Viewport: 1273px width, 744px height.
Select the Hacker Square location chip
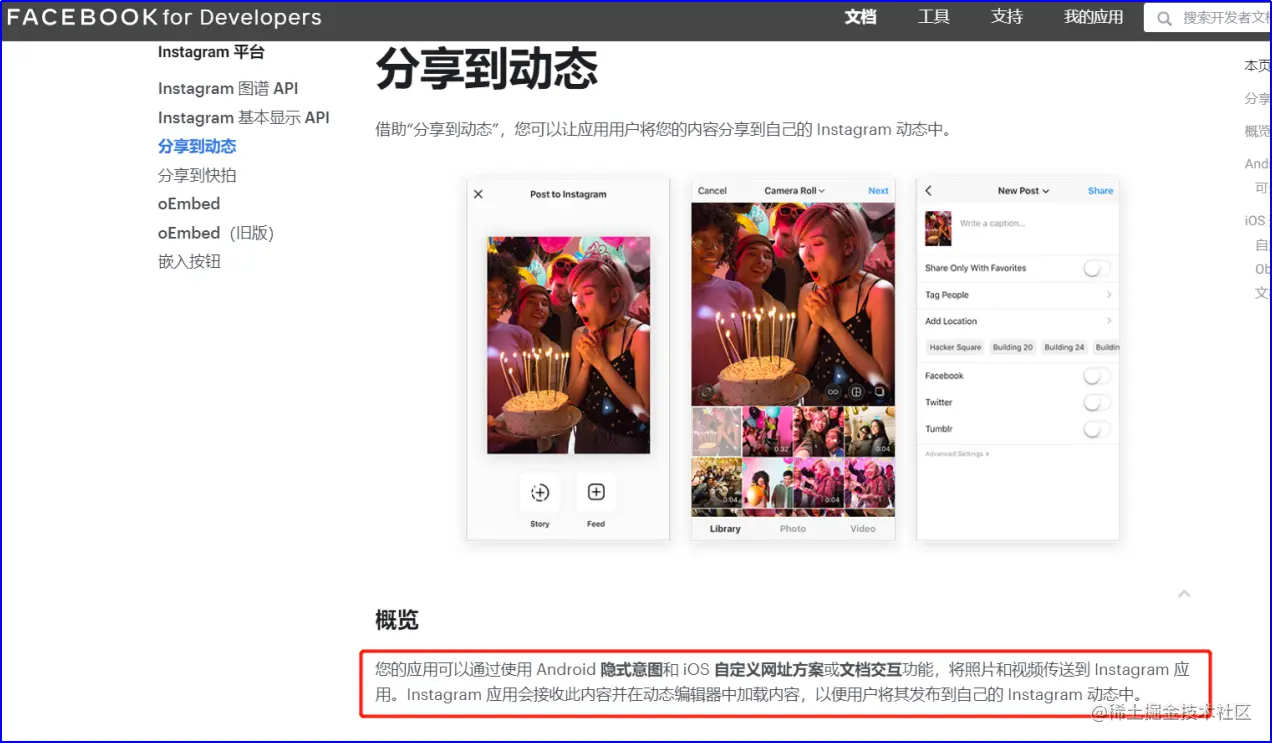(955, 347)
